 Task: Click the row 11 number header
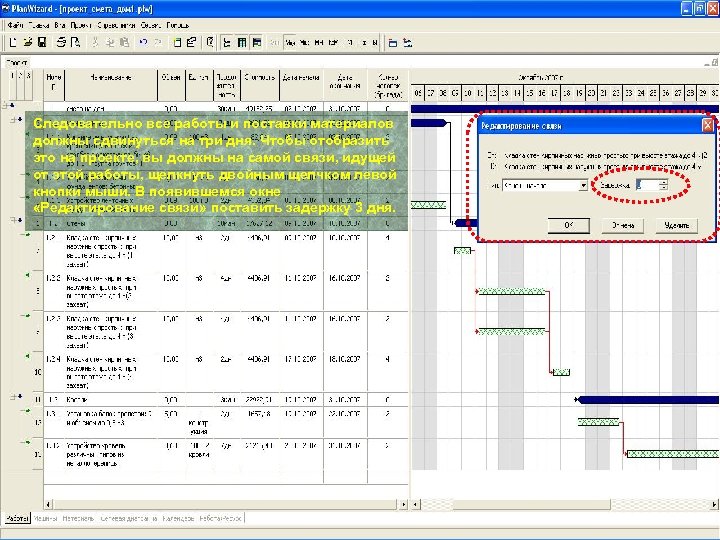pos(38,399)
